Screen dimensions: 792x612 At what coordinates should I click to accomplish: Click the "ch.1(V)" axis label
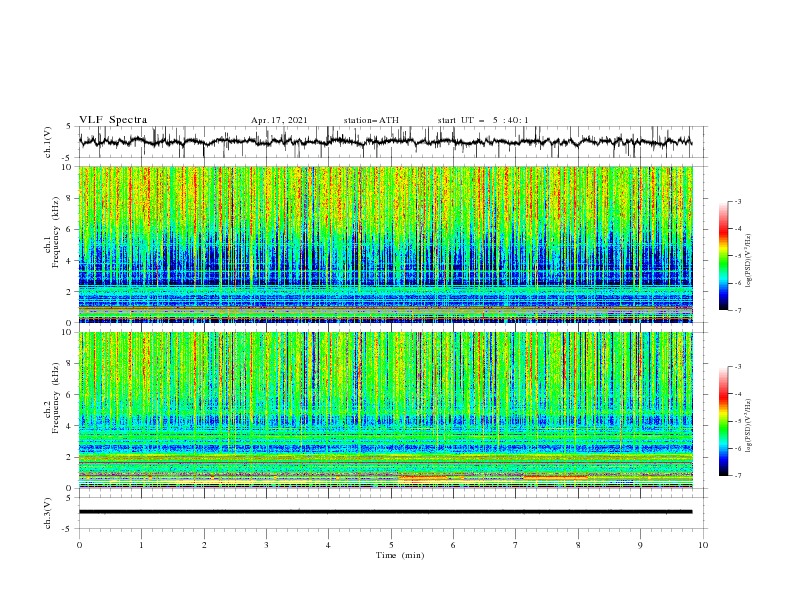click(48, 142)
